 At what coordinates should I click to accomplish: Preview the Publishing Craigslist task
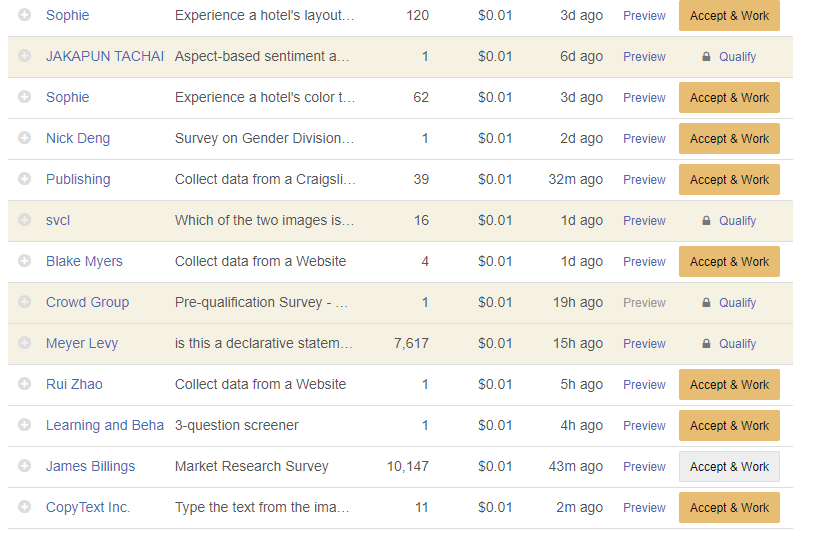click(x=644, y=179)
